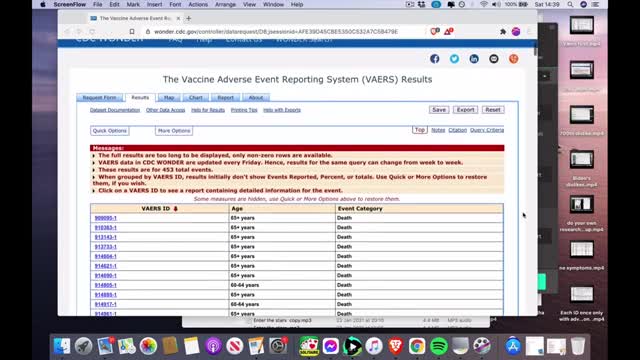Viewport: 640px width, 360px height.
Task: Launch Photos from the dock
Action: pyautogui.click(x=148, y=346)
